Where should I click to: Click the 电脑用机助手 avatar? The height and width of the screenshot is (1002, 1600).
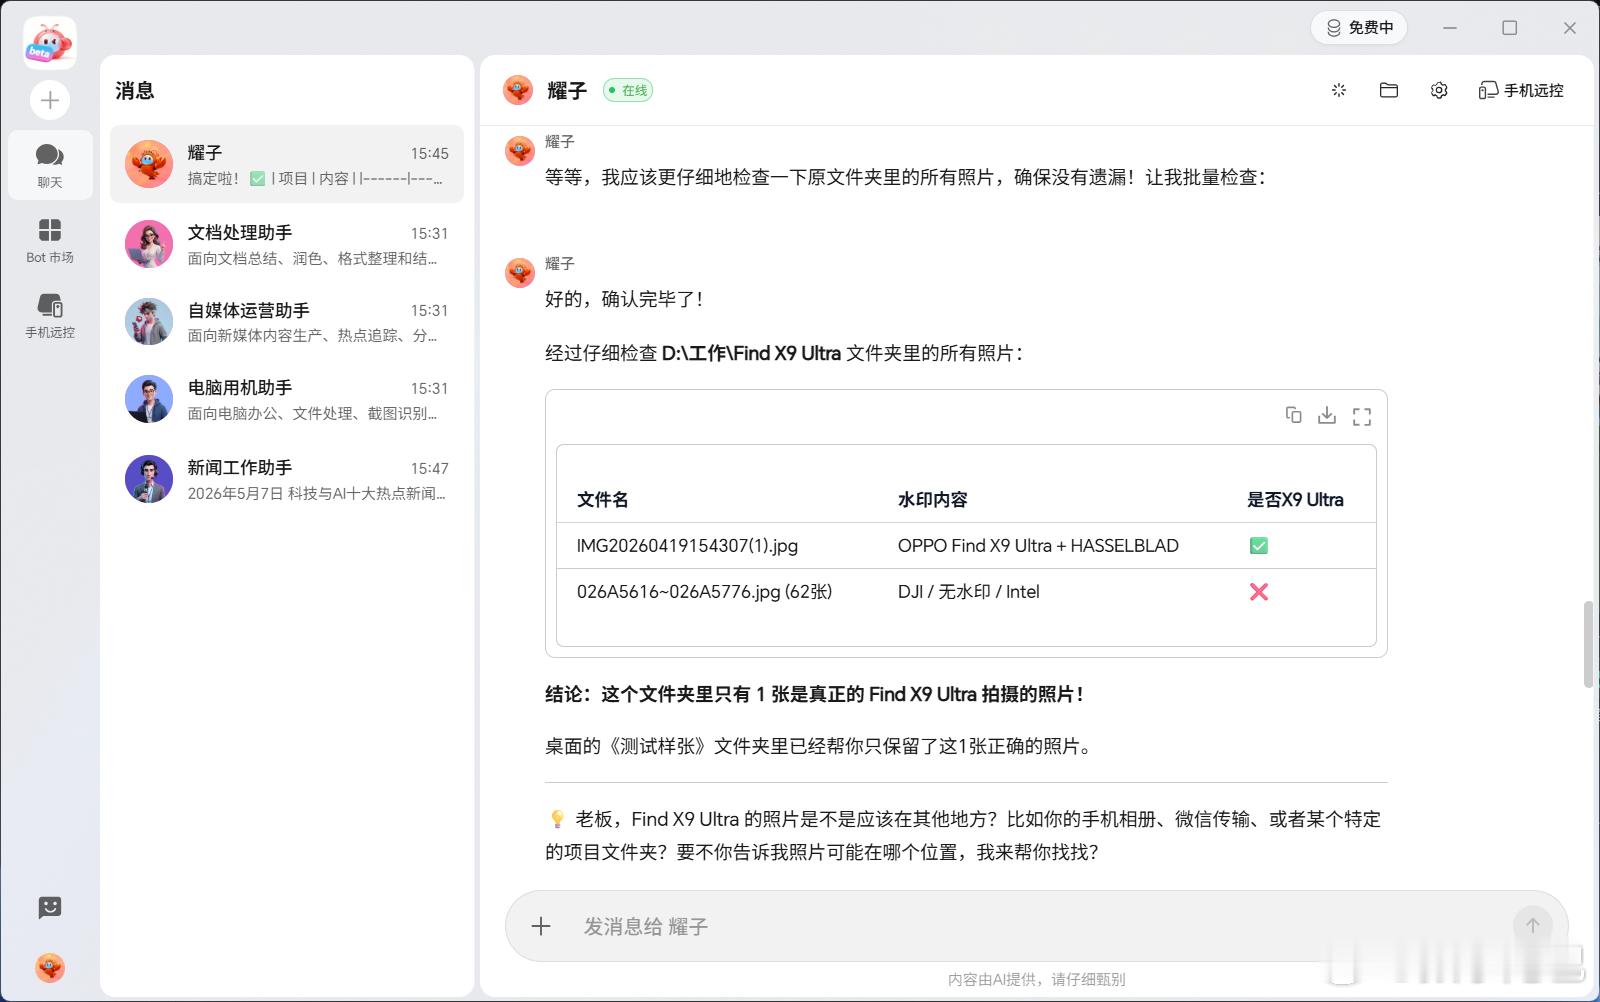[x=149, y=400]
